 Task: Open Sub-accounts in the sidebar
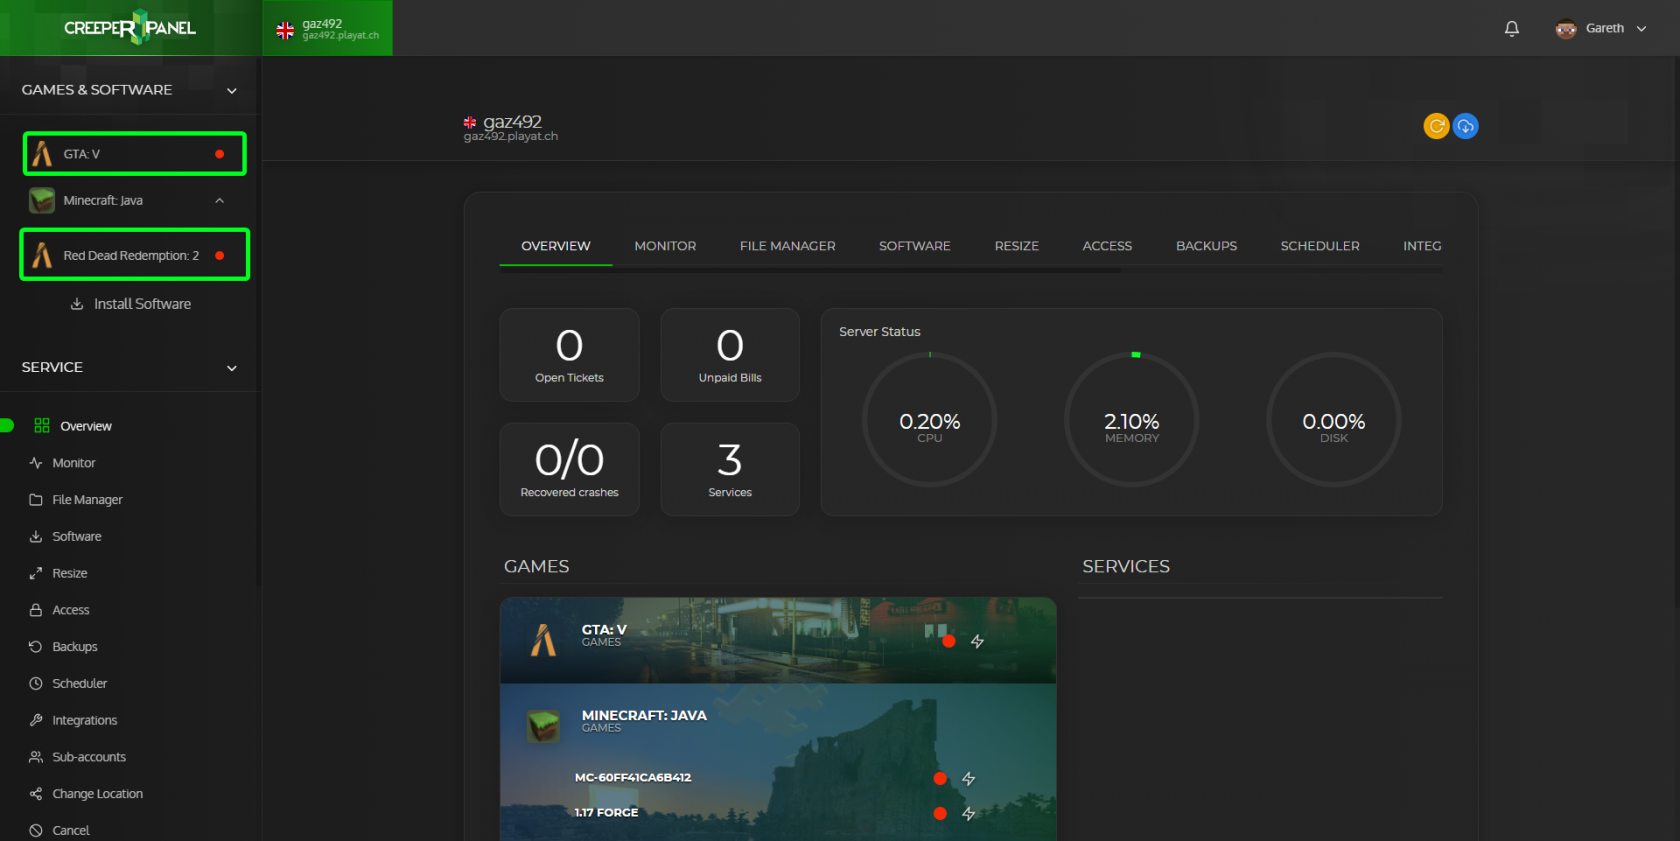click(x=89, y=757)
